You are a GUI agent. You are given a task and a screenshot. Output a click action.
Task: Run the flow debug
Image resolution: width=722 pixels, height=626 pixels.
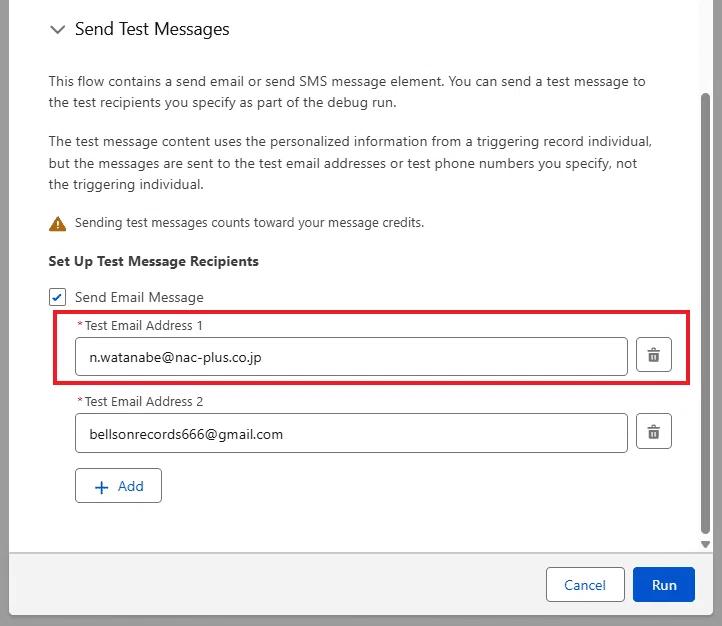[664, 585]
